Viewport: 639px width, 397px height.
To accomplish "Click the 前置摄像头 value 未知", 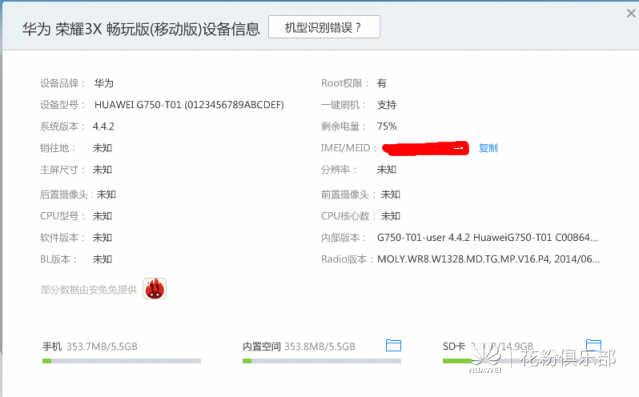I will 390,194.
